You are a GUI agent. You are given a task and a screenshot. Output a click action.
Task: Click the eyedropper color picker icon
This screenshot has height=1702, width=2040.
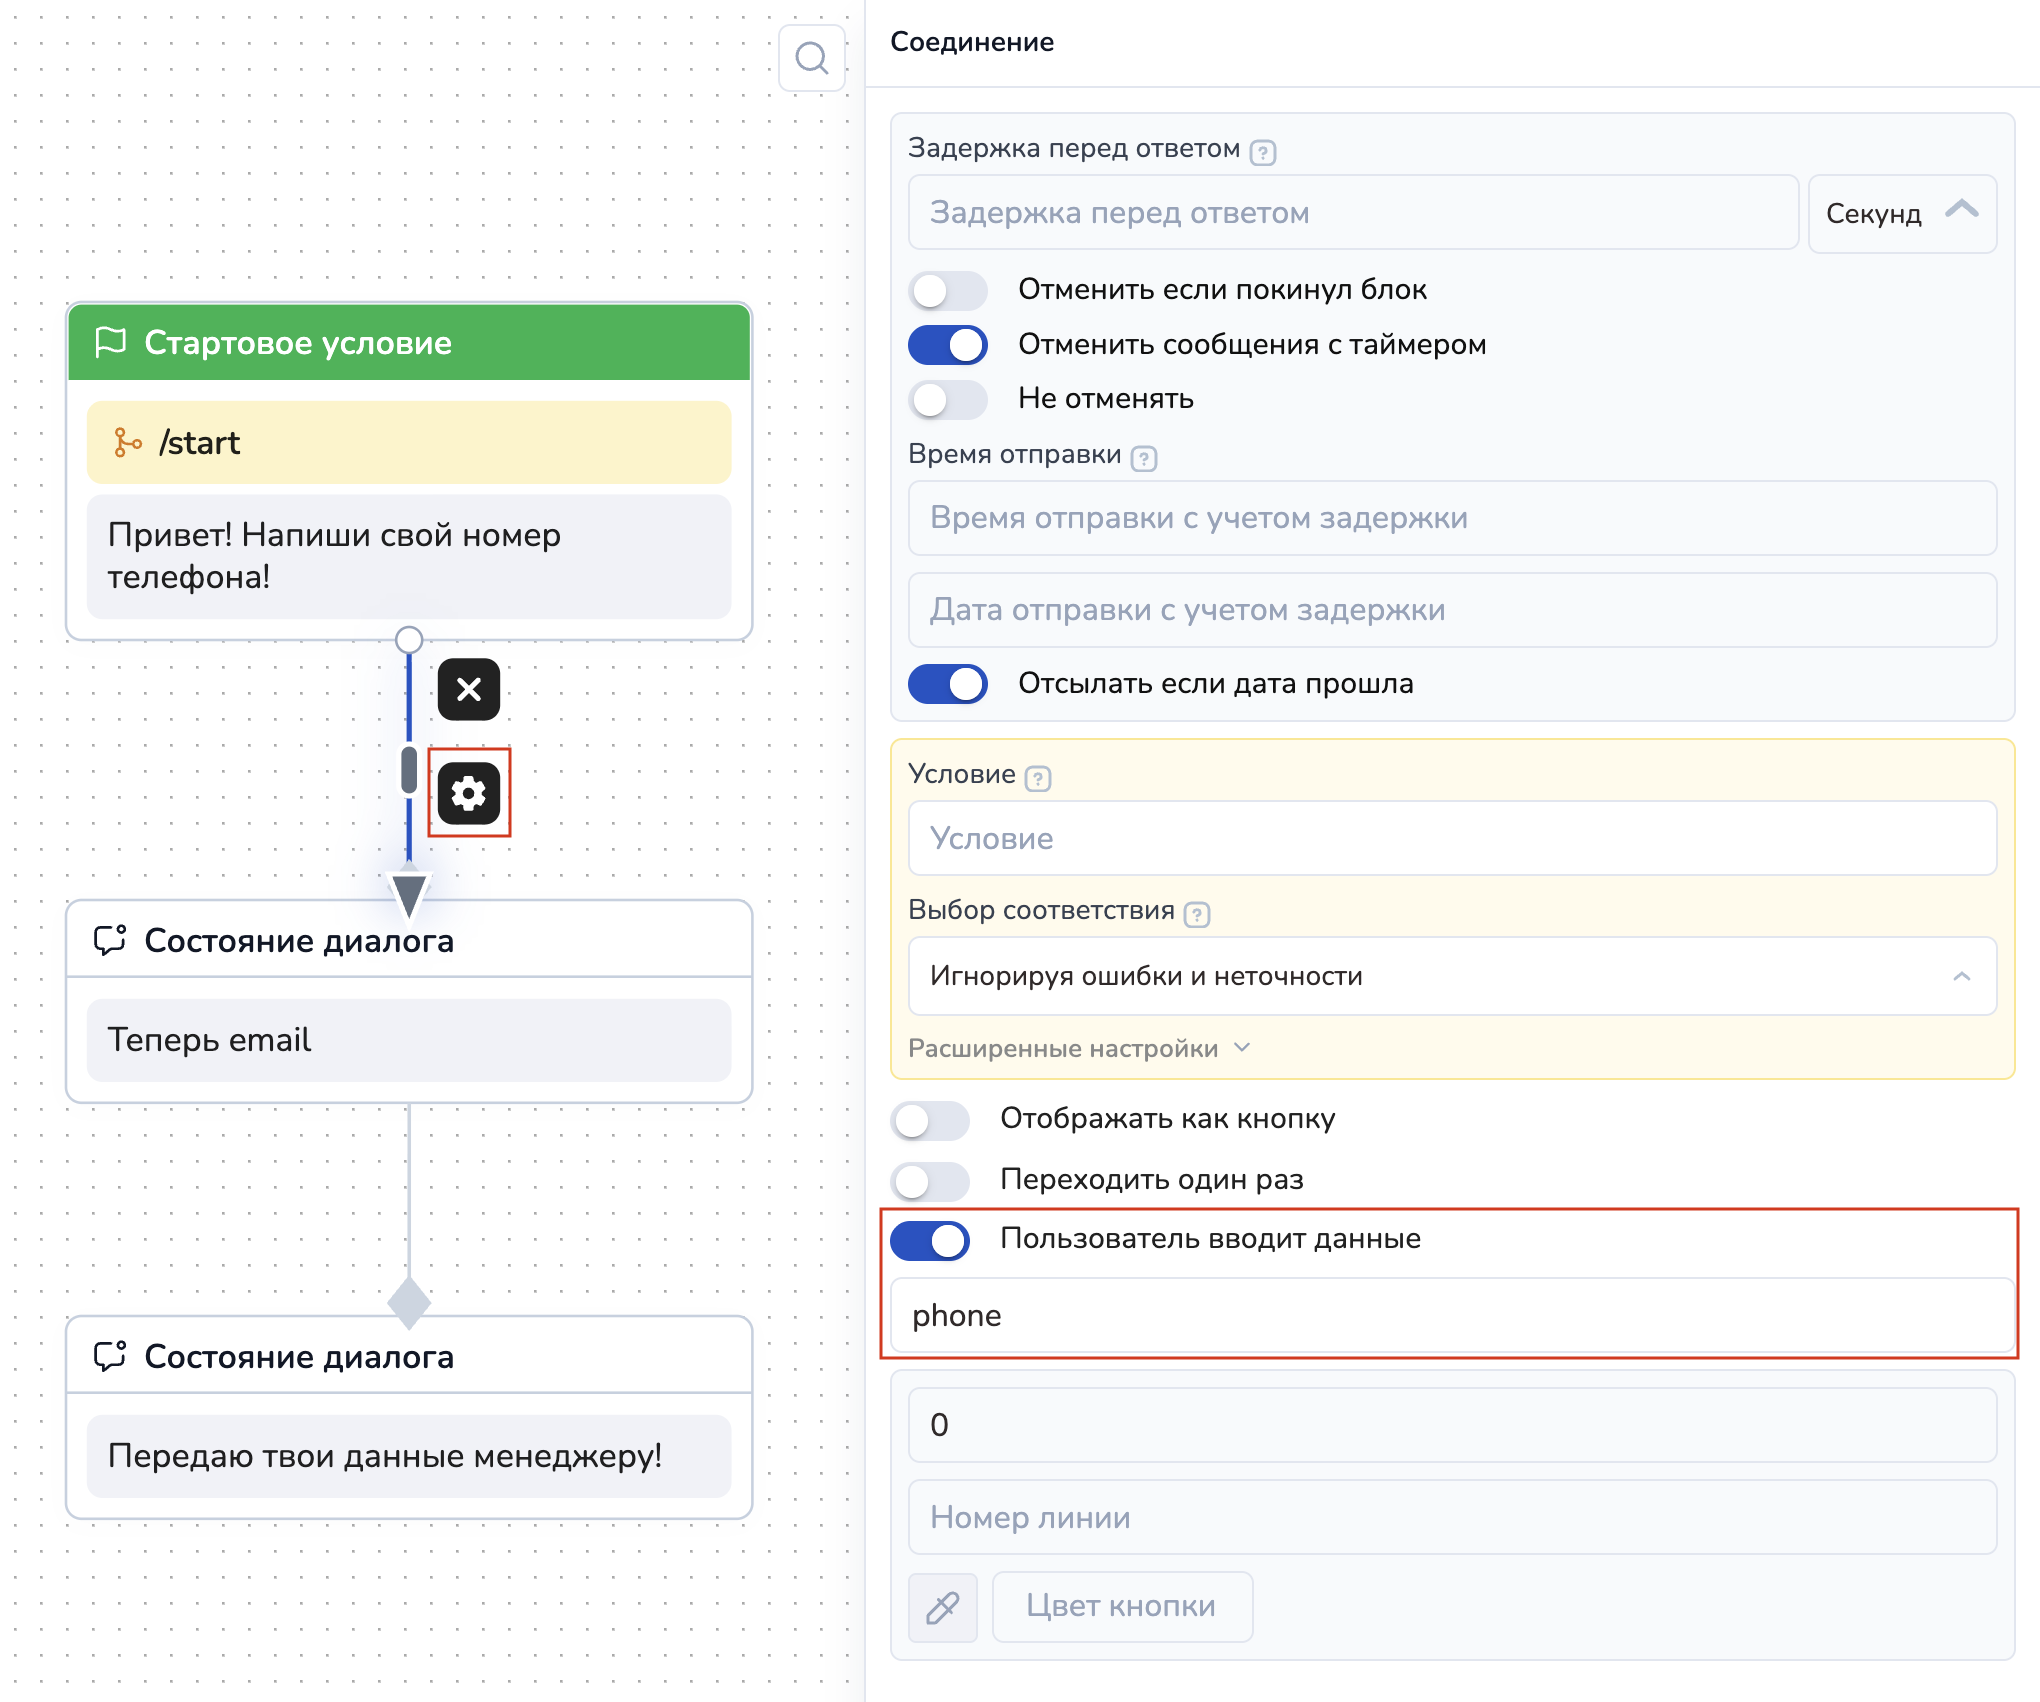click(942, 1607)
